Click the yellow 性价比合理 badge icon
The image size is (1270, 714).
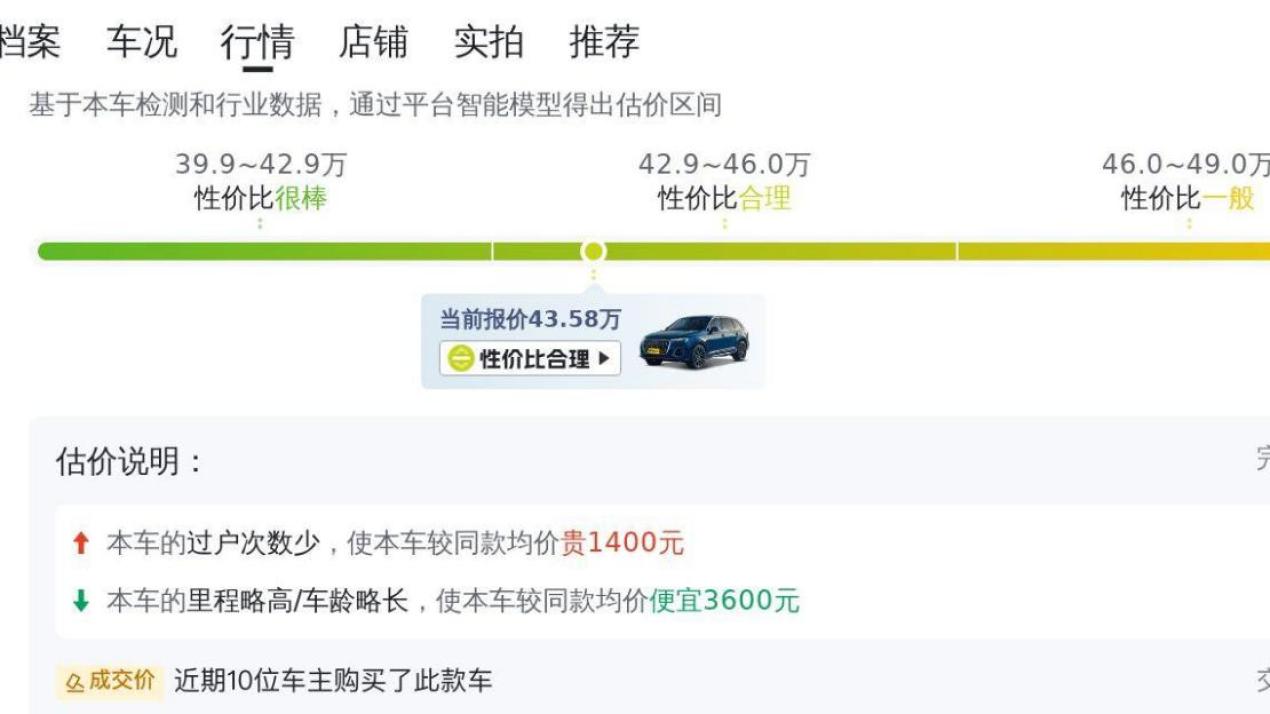pyautogui.click(x=460, y=358)
